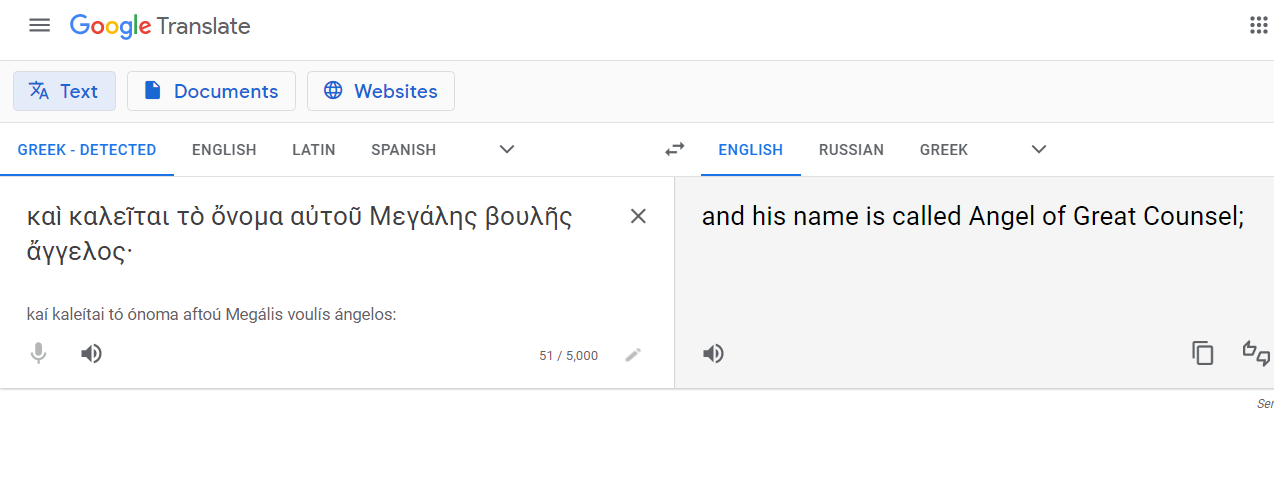The image size is (1274, 486).
Task: Choose Latin as source language
Action: pos(314,150)
